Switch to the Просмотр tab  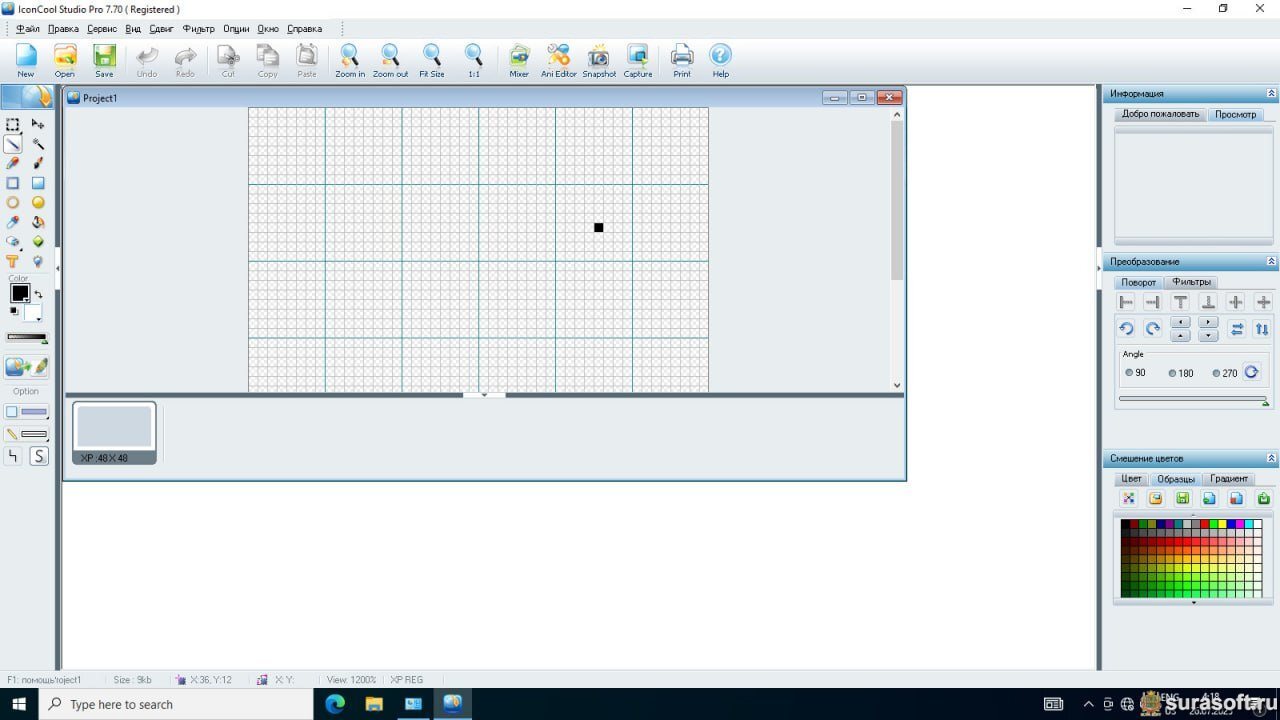click(x=1236, y=114)
